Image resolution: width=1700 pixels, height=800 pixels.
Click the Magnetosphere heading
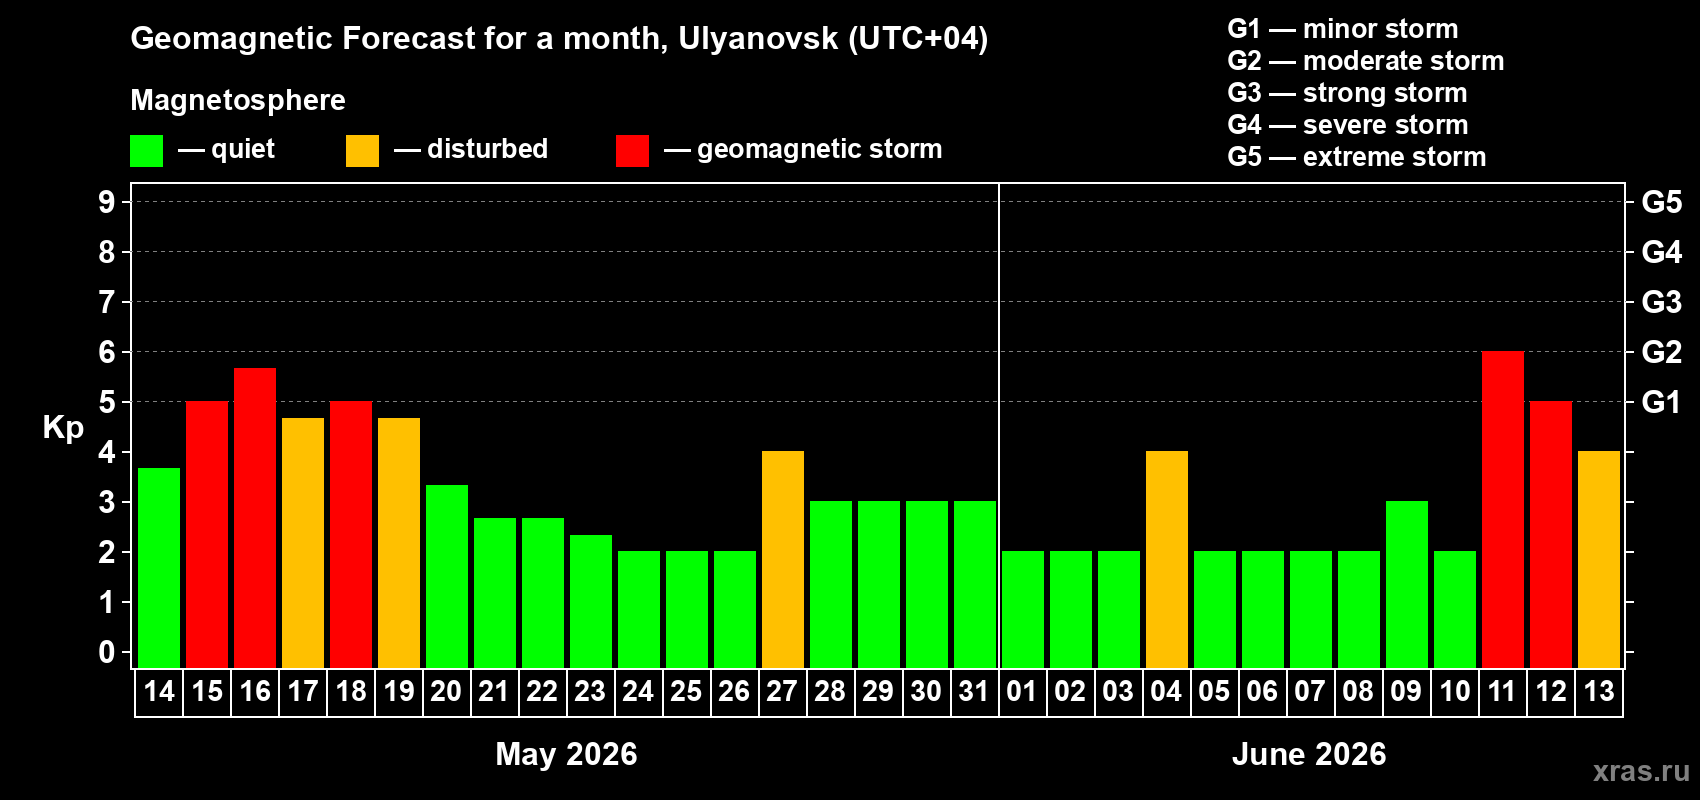[238, 101]
